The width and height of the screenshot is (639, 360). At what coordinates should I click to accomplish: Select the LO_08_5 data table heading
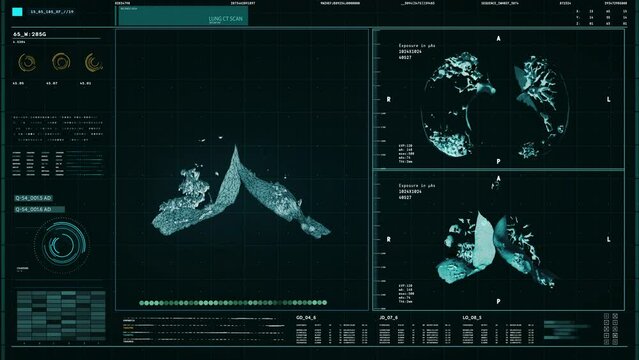(472, 318)
